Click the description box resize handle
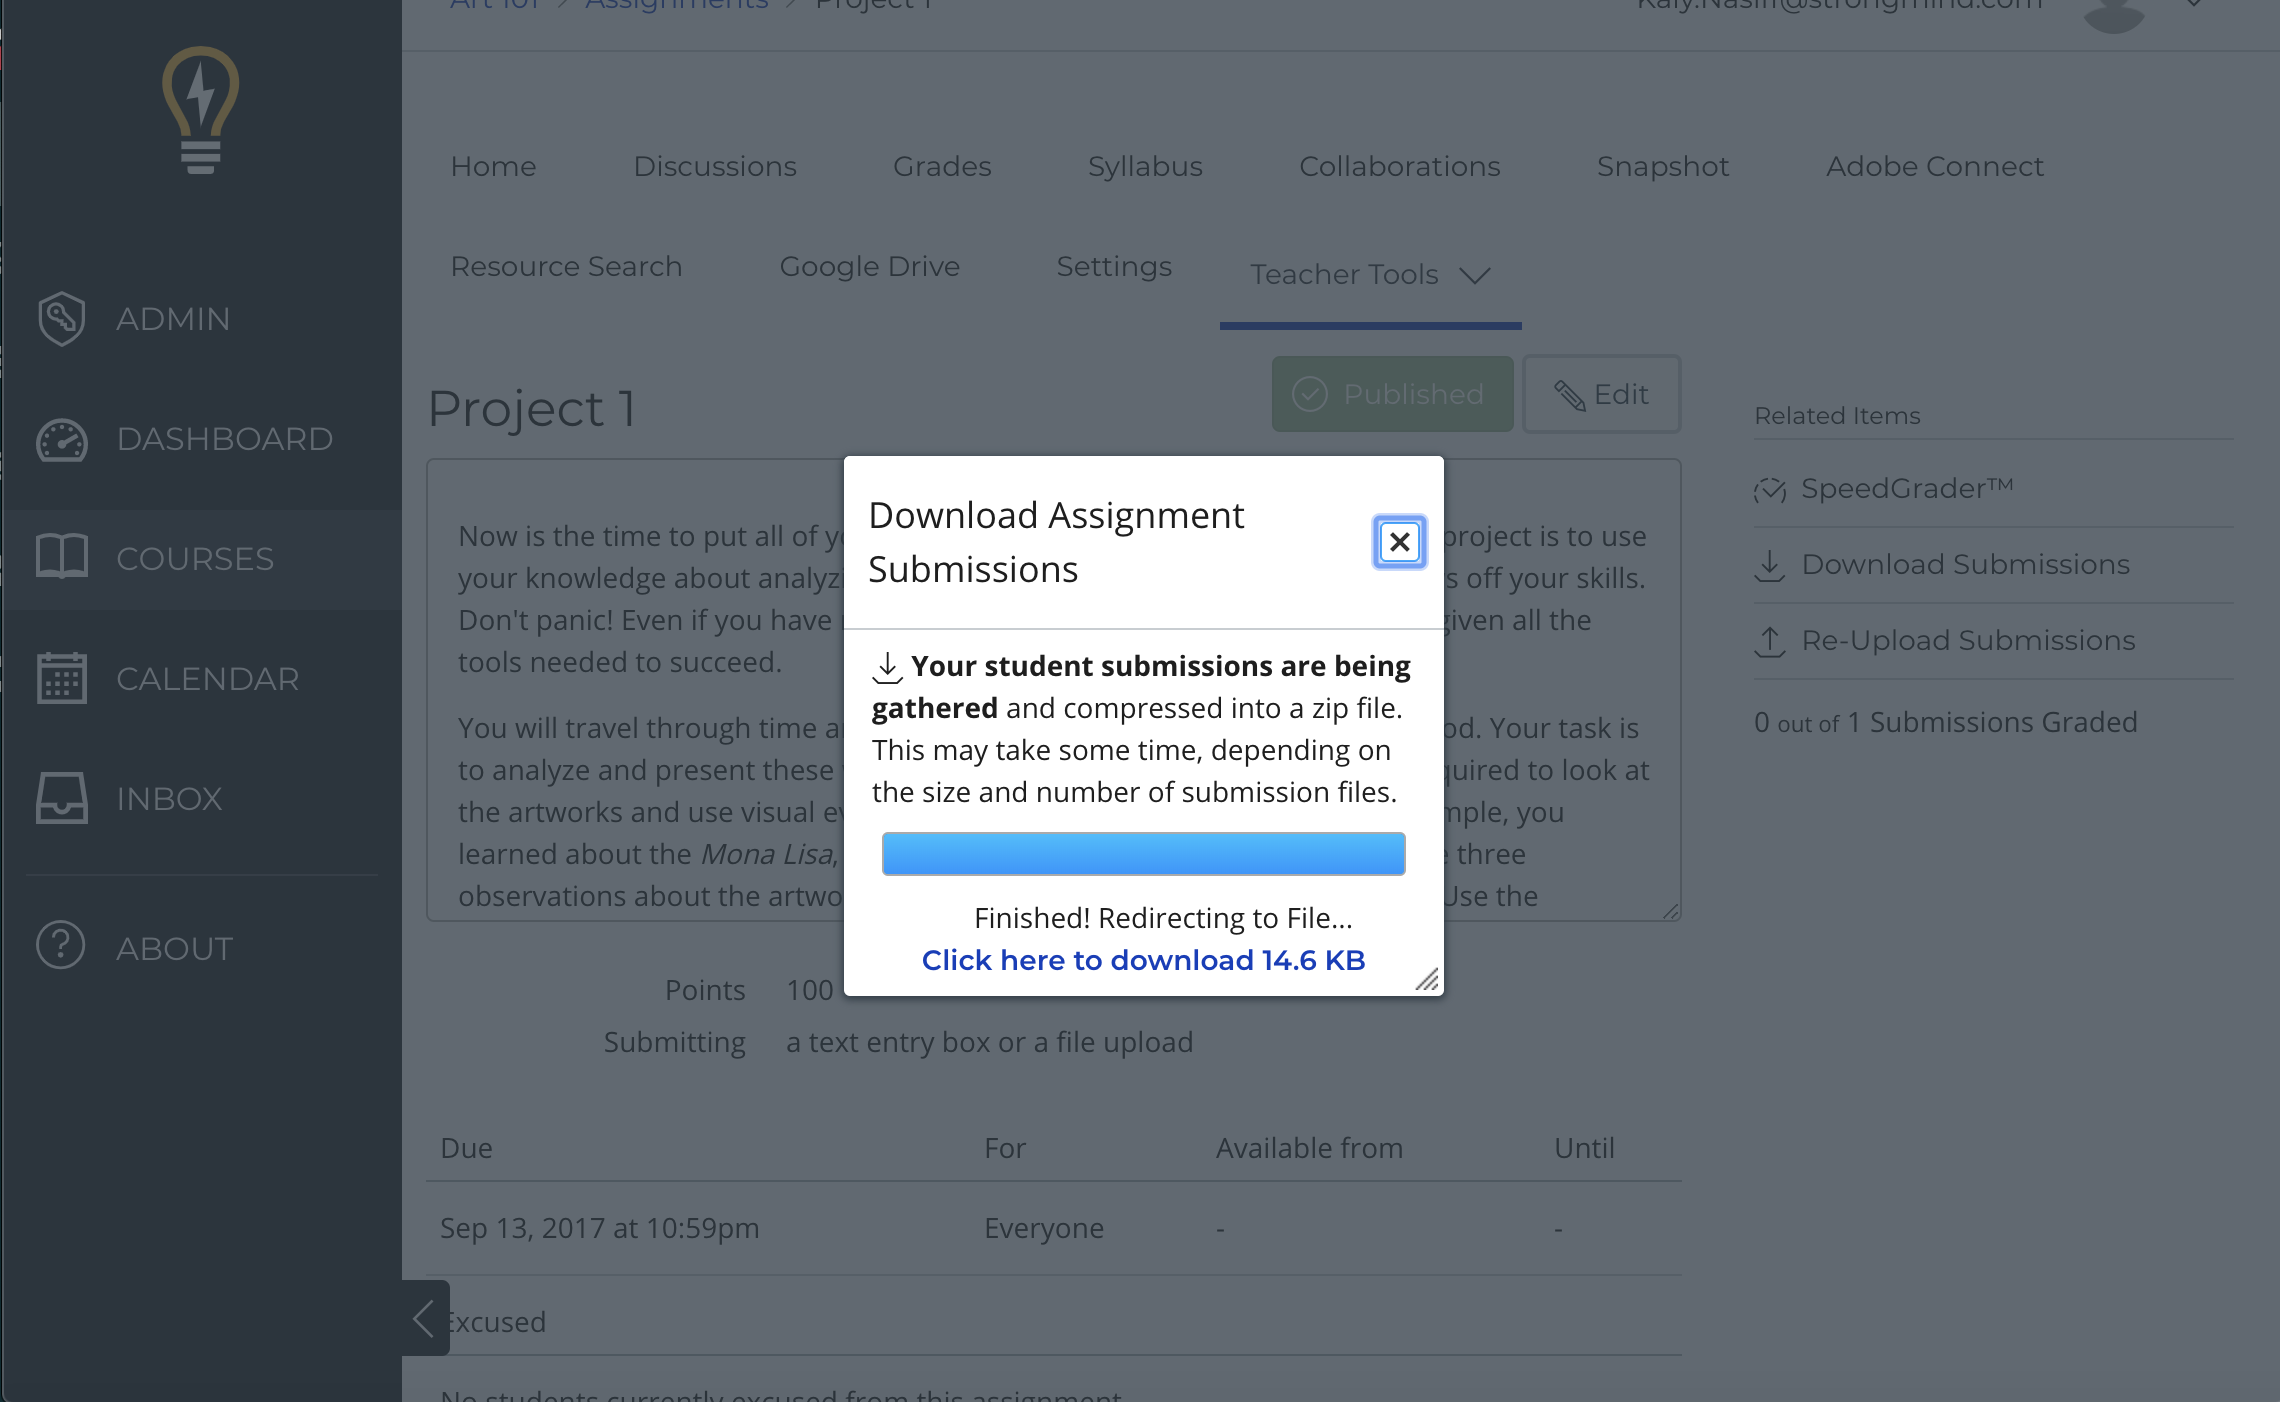This screenshot has width=2280, height=1402. tap(1671, 911)
